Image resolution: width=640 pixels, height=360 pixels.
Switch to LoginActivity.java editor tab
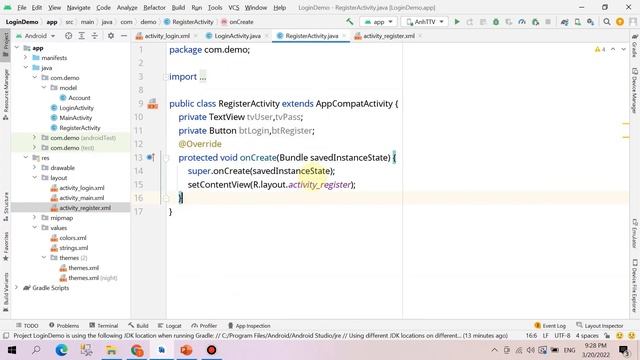238,36
